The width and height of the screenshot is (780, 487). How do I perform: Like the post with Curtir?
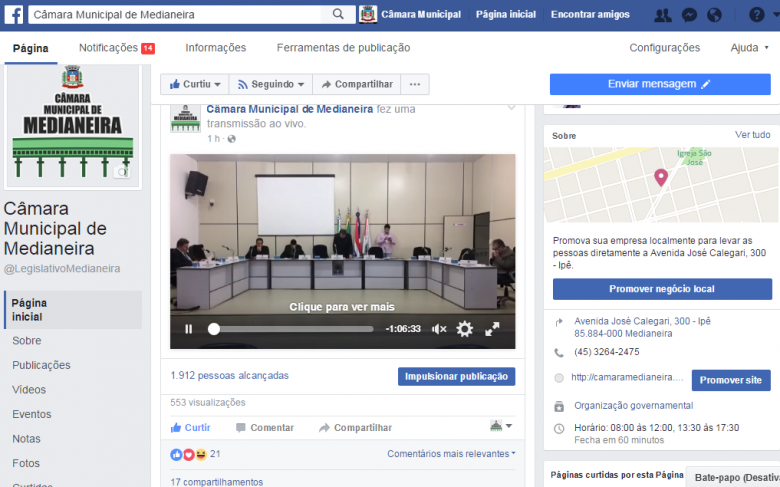191,427
